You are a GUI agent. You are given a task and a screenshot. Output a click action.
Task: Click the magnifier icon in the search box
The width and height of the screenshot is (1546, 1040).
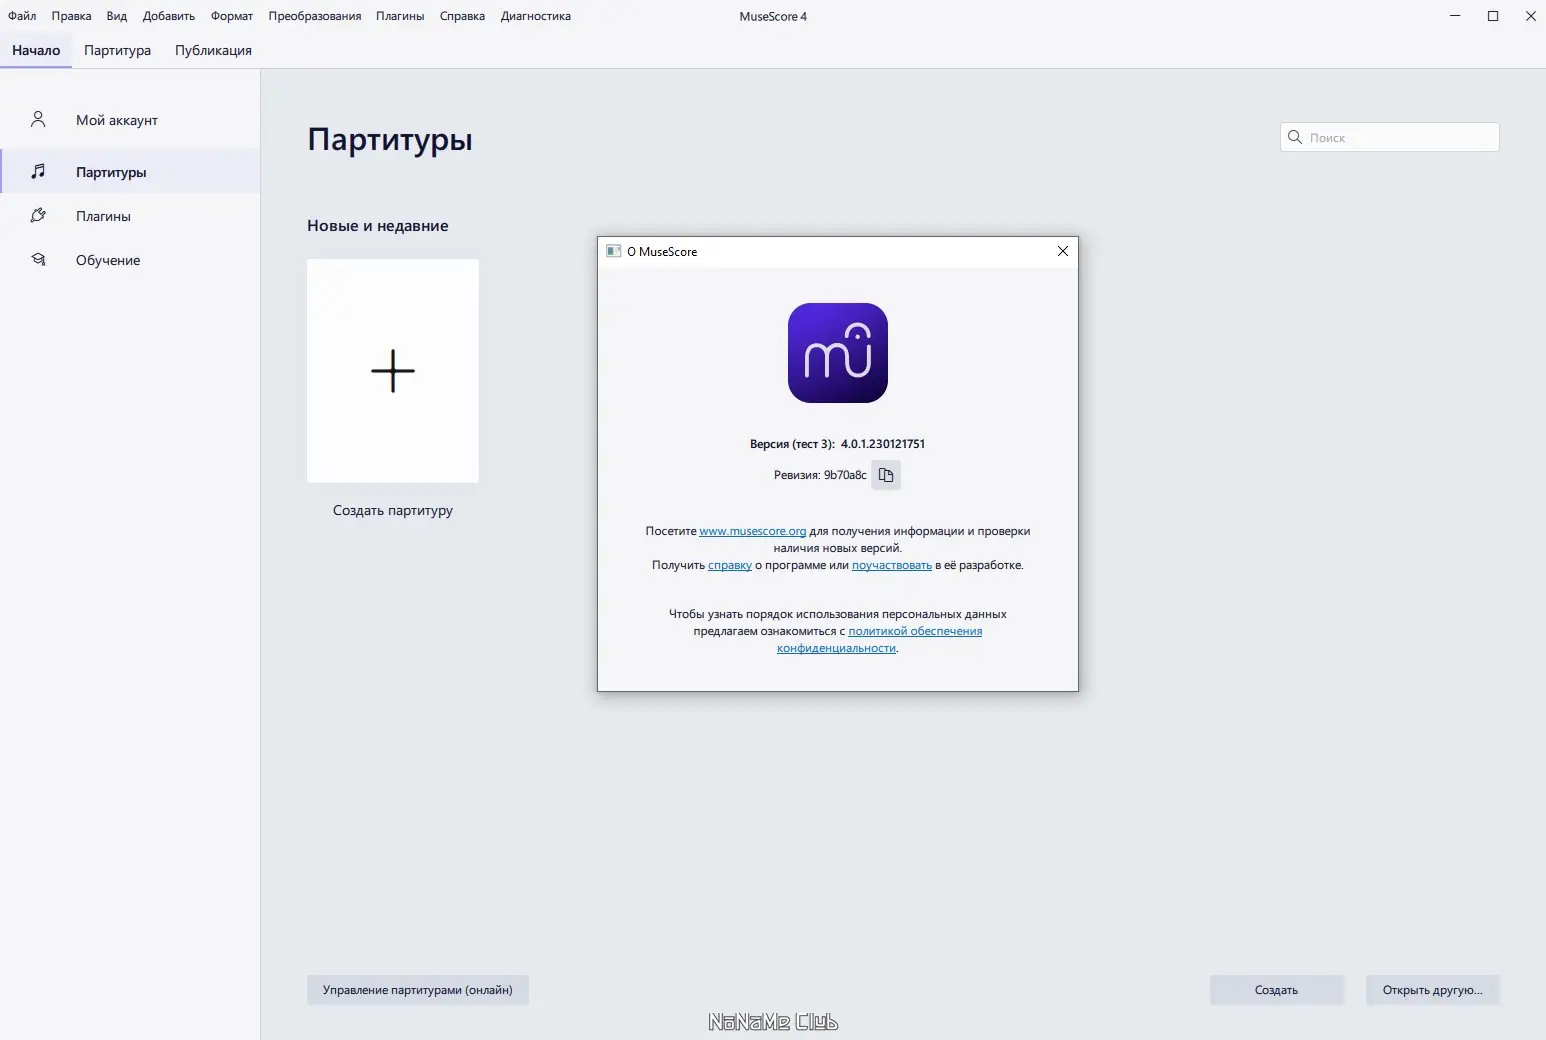(1296, 137)
